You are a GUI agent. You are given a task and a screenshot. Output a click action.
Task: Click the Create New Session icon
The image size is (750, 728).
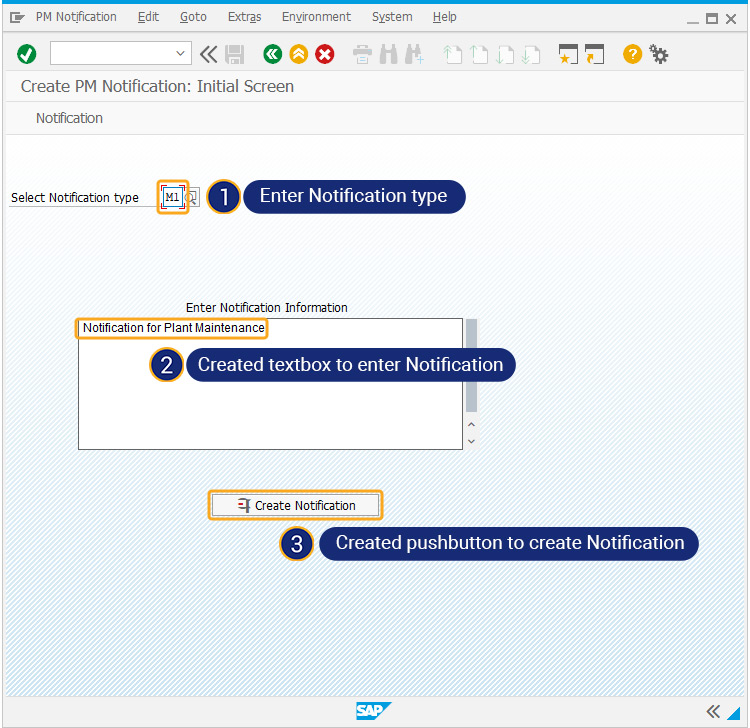tap(568, 54)
